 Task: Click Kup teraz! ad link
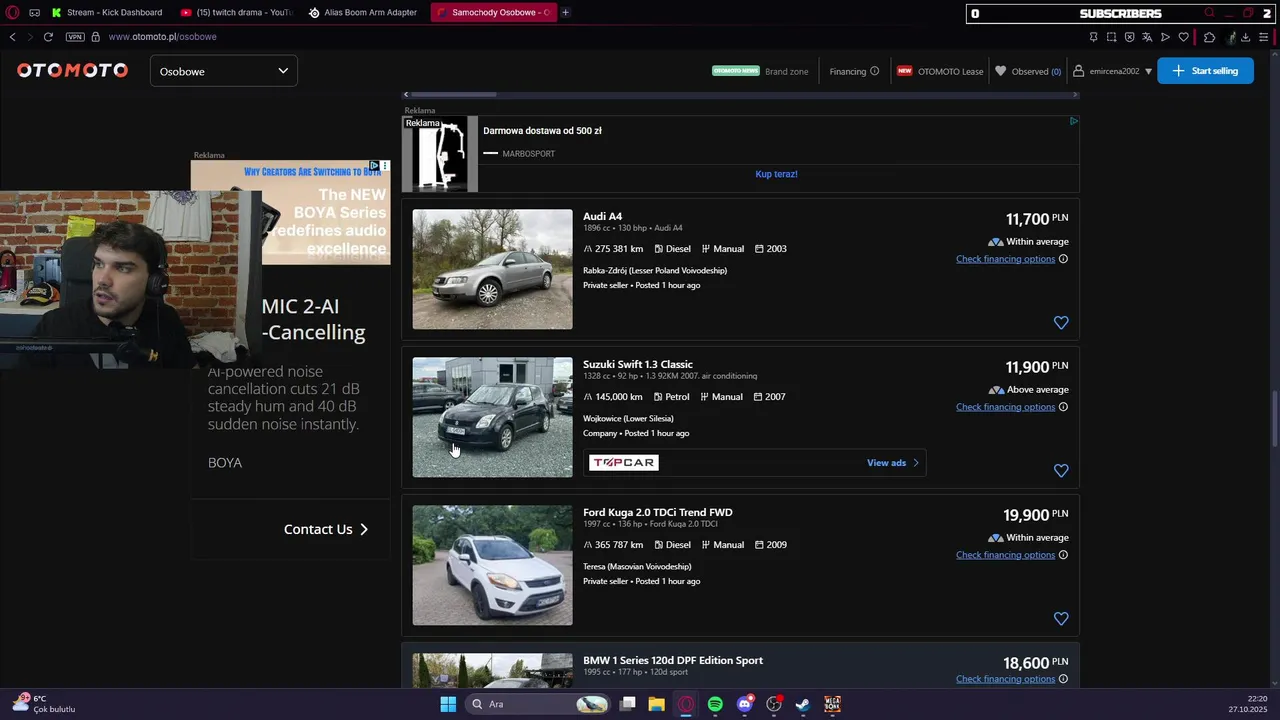(776, 174)
